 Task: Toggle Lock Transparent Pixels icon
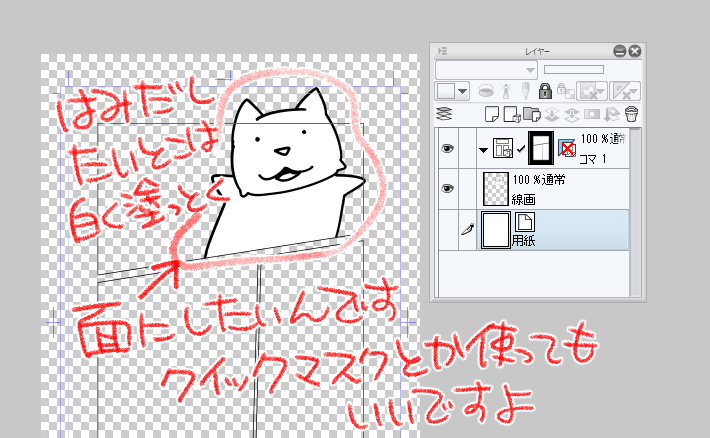[565, 91]
